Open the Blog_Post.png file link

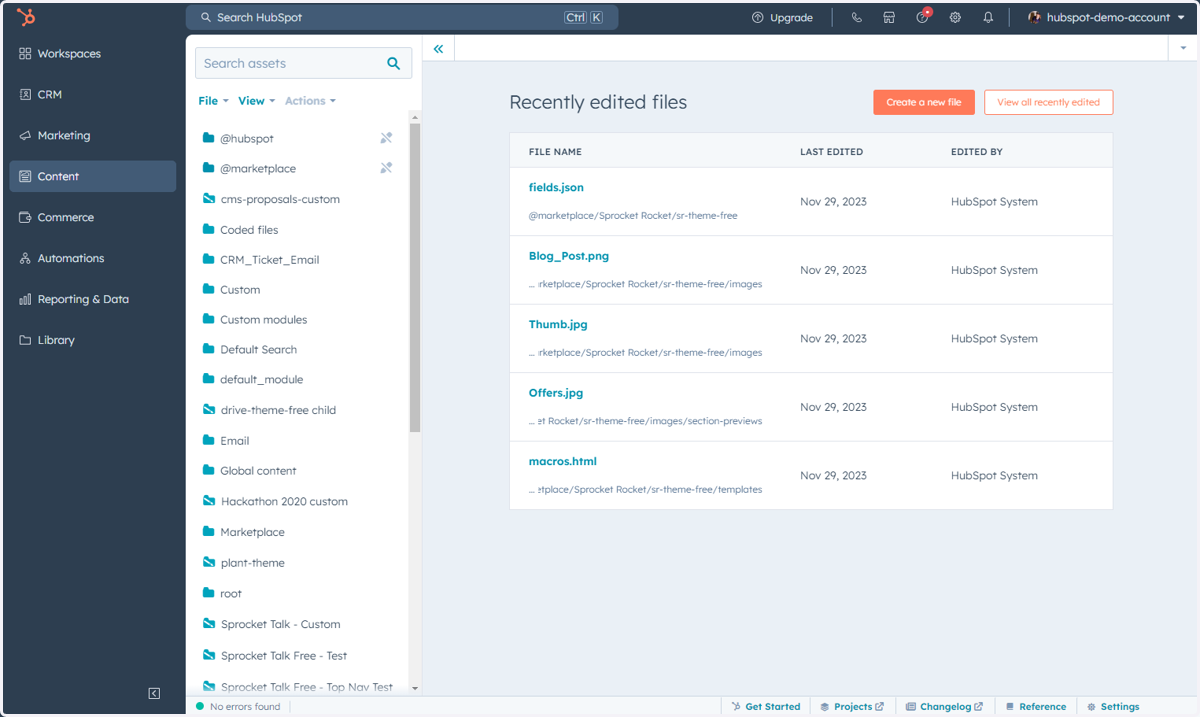(x=569, y=256)
